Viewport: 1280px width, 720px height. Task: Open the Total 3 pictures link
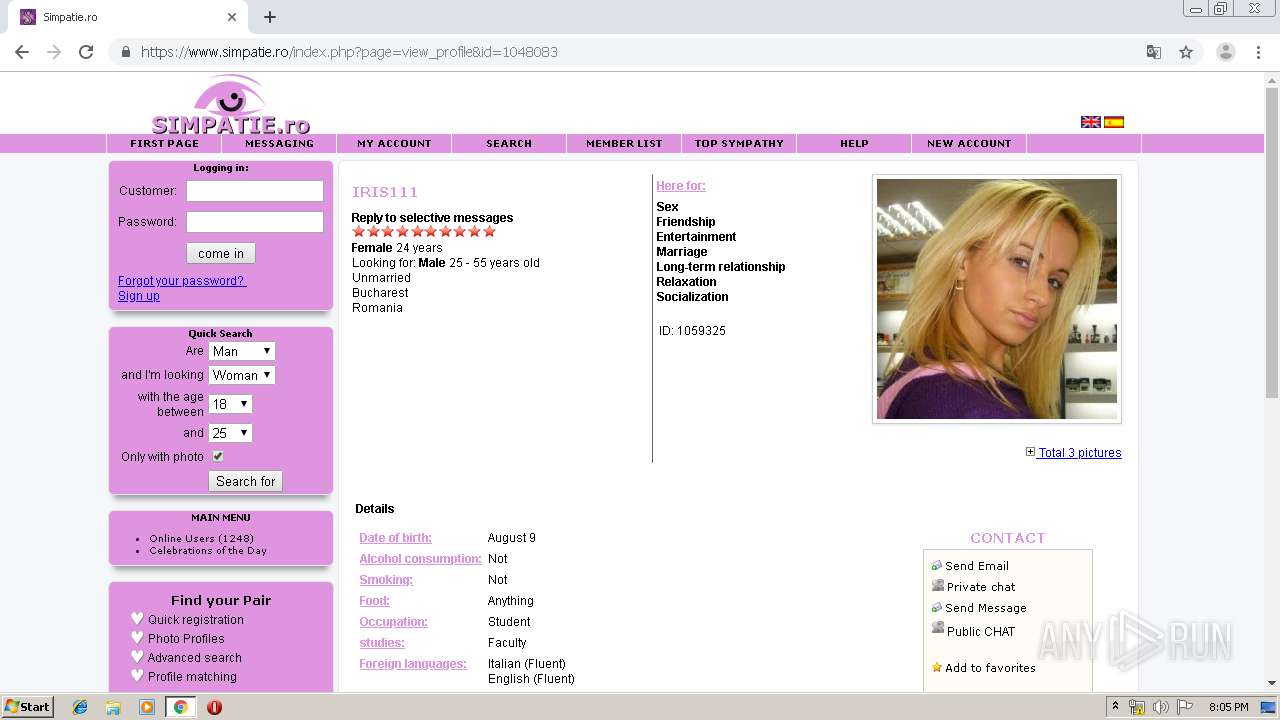[x=1080, y=453]
